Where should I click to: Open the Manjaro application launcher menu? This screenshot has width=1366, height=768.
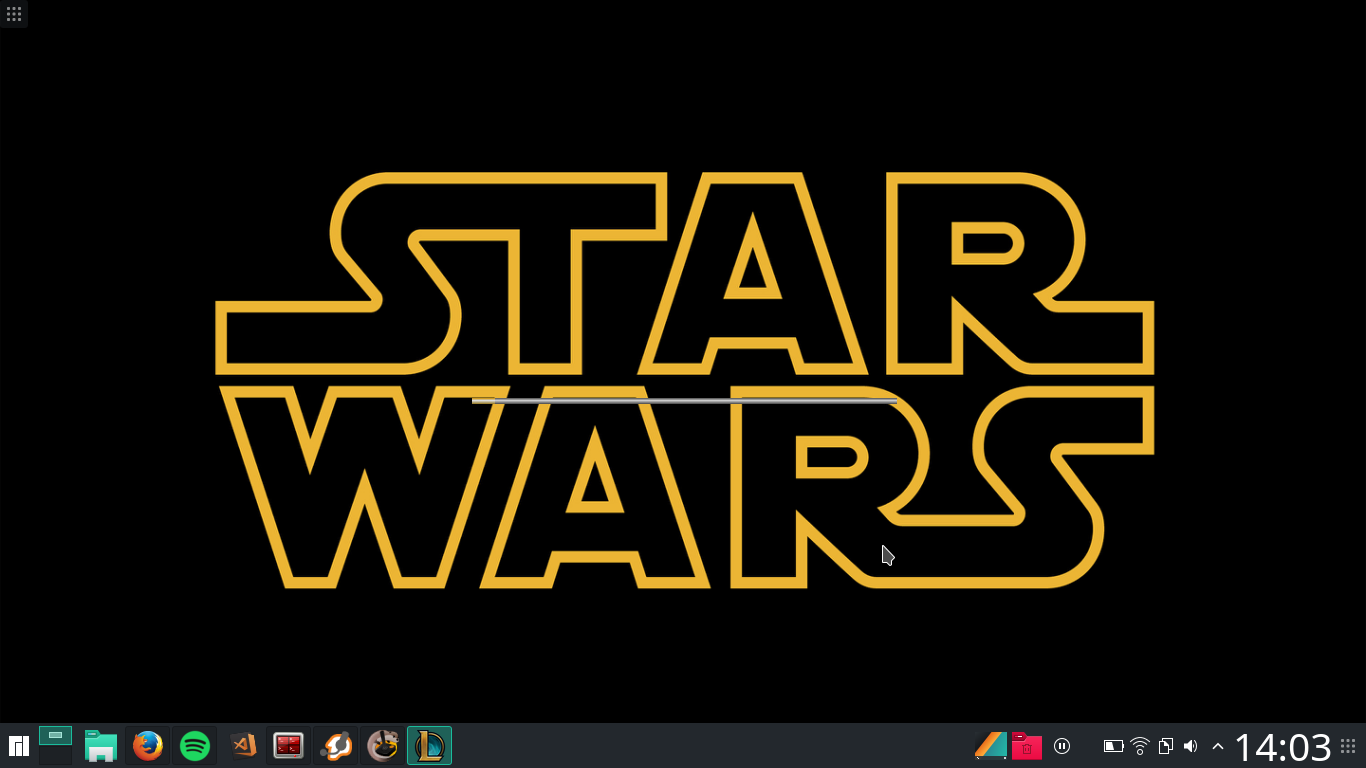(x=18, y=746)
